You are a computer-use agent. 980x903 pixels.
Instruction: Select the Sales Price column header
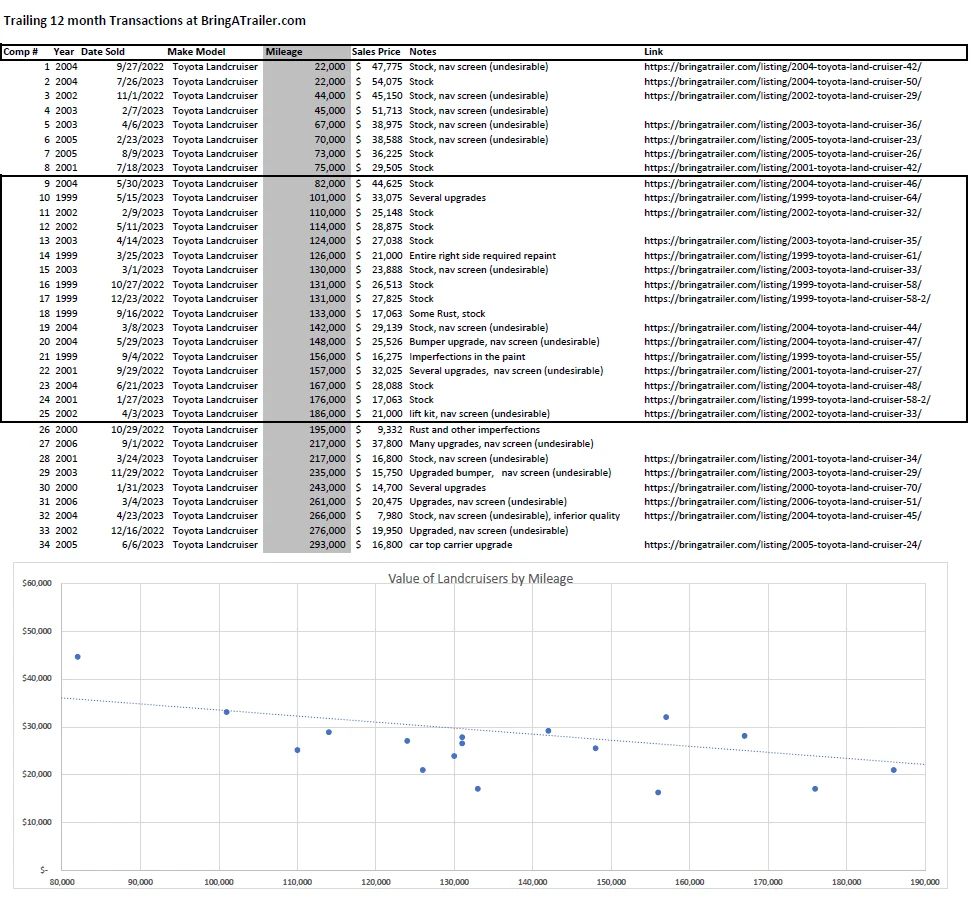point(376,52)
